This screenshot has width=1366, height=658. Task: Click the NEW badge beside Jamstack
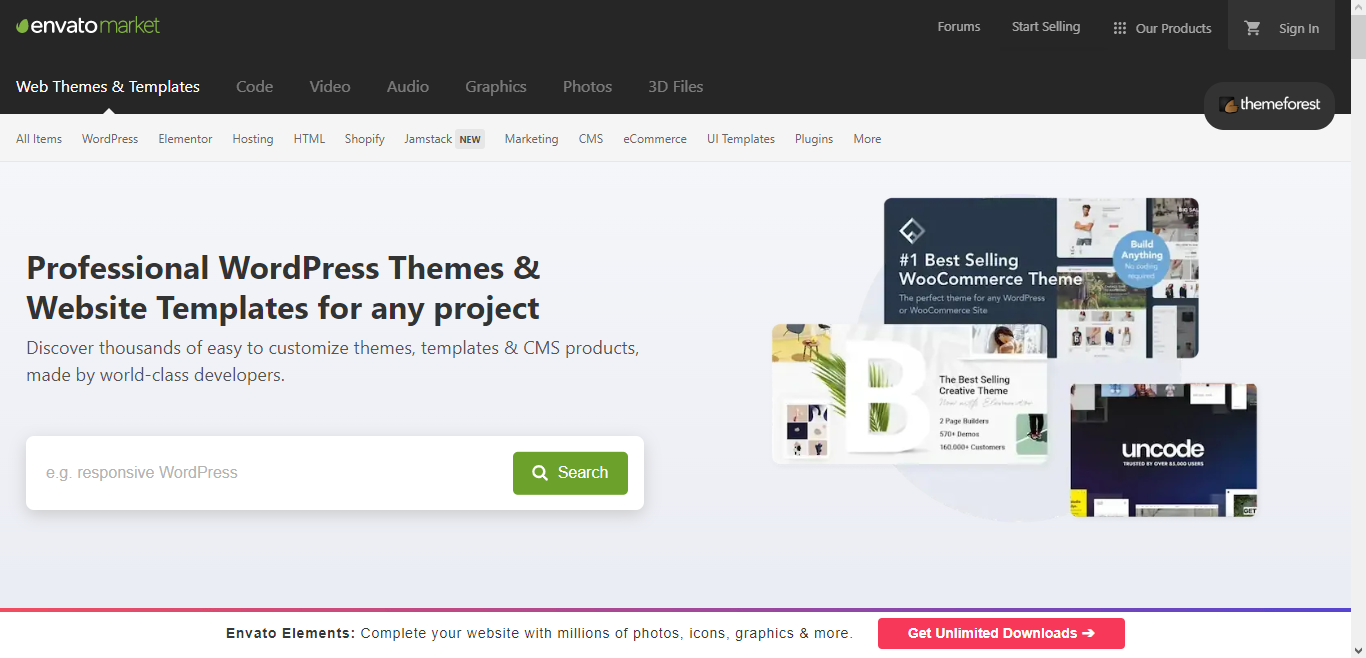click(468, 139)
